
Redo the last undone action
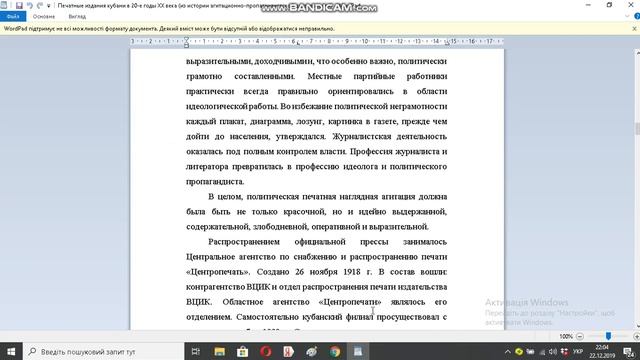[x=40, y=5]
